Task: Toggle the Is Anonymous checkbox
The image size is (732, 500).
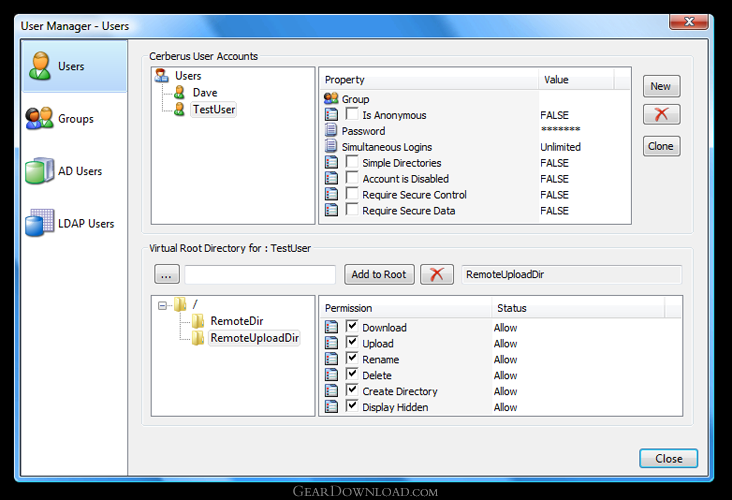Action: [352, 114]
